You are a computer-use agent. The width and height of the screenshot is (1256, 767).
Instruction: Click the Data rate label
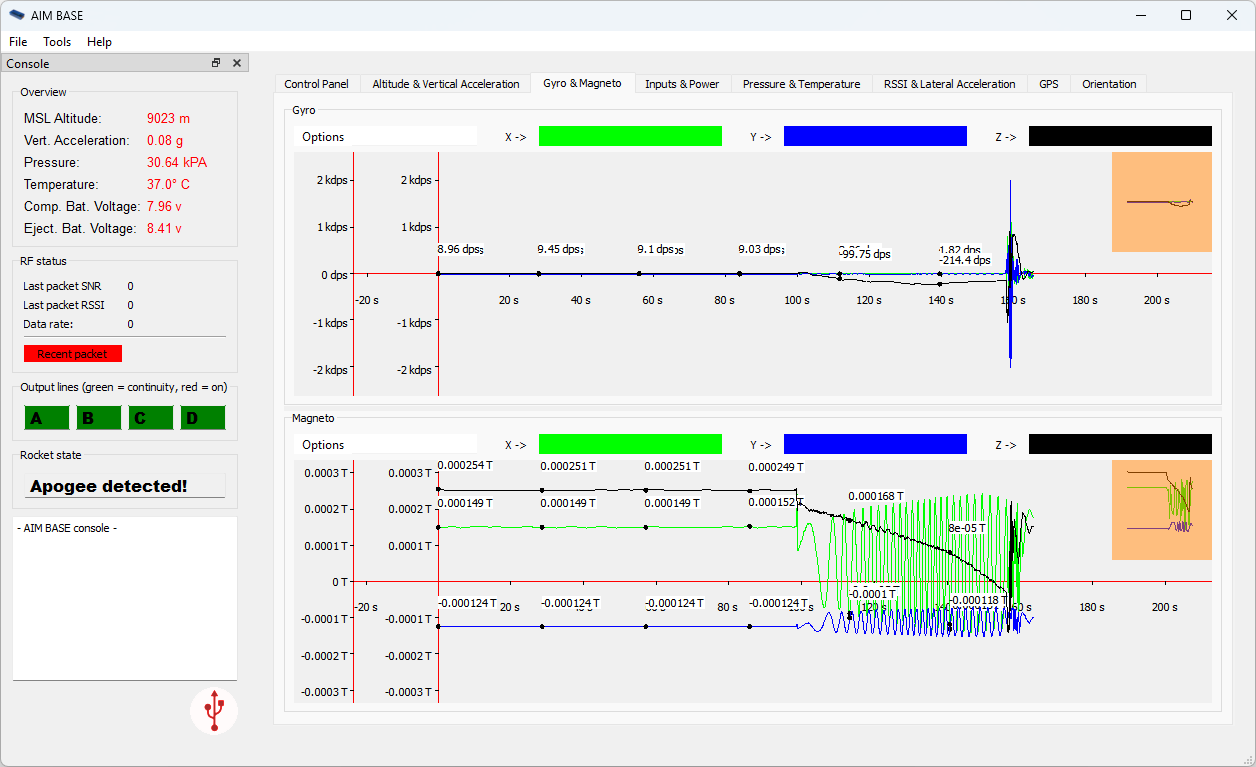(x=48, y=324)
